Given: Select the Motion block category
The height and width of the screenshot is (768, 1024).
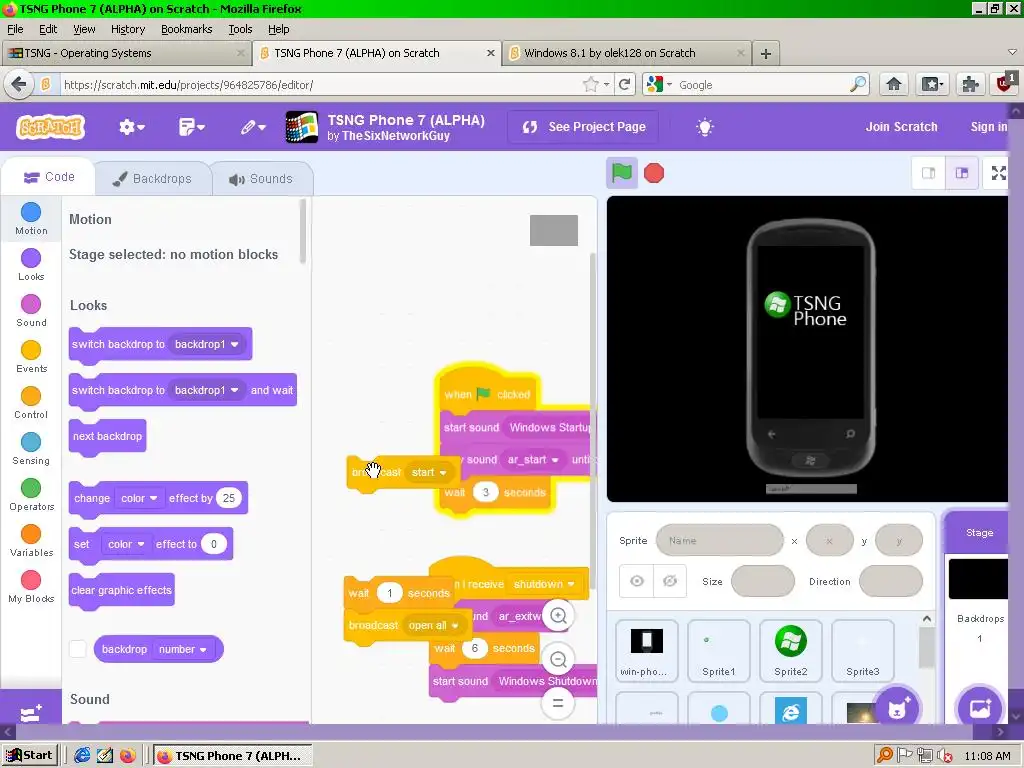Looking at the screenshot, I should point(31,219).
